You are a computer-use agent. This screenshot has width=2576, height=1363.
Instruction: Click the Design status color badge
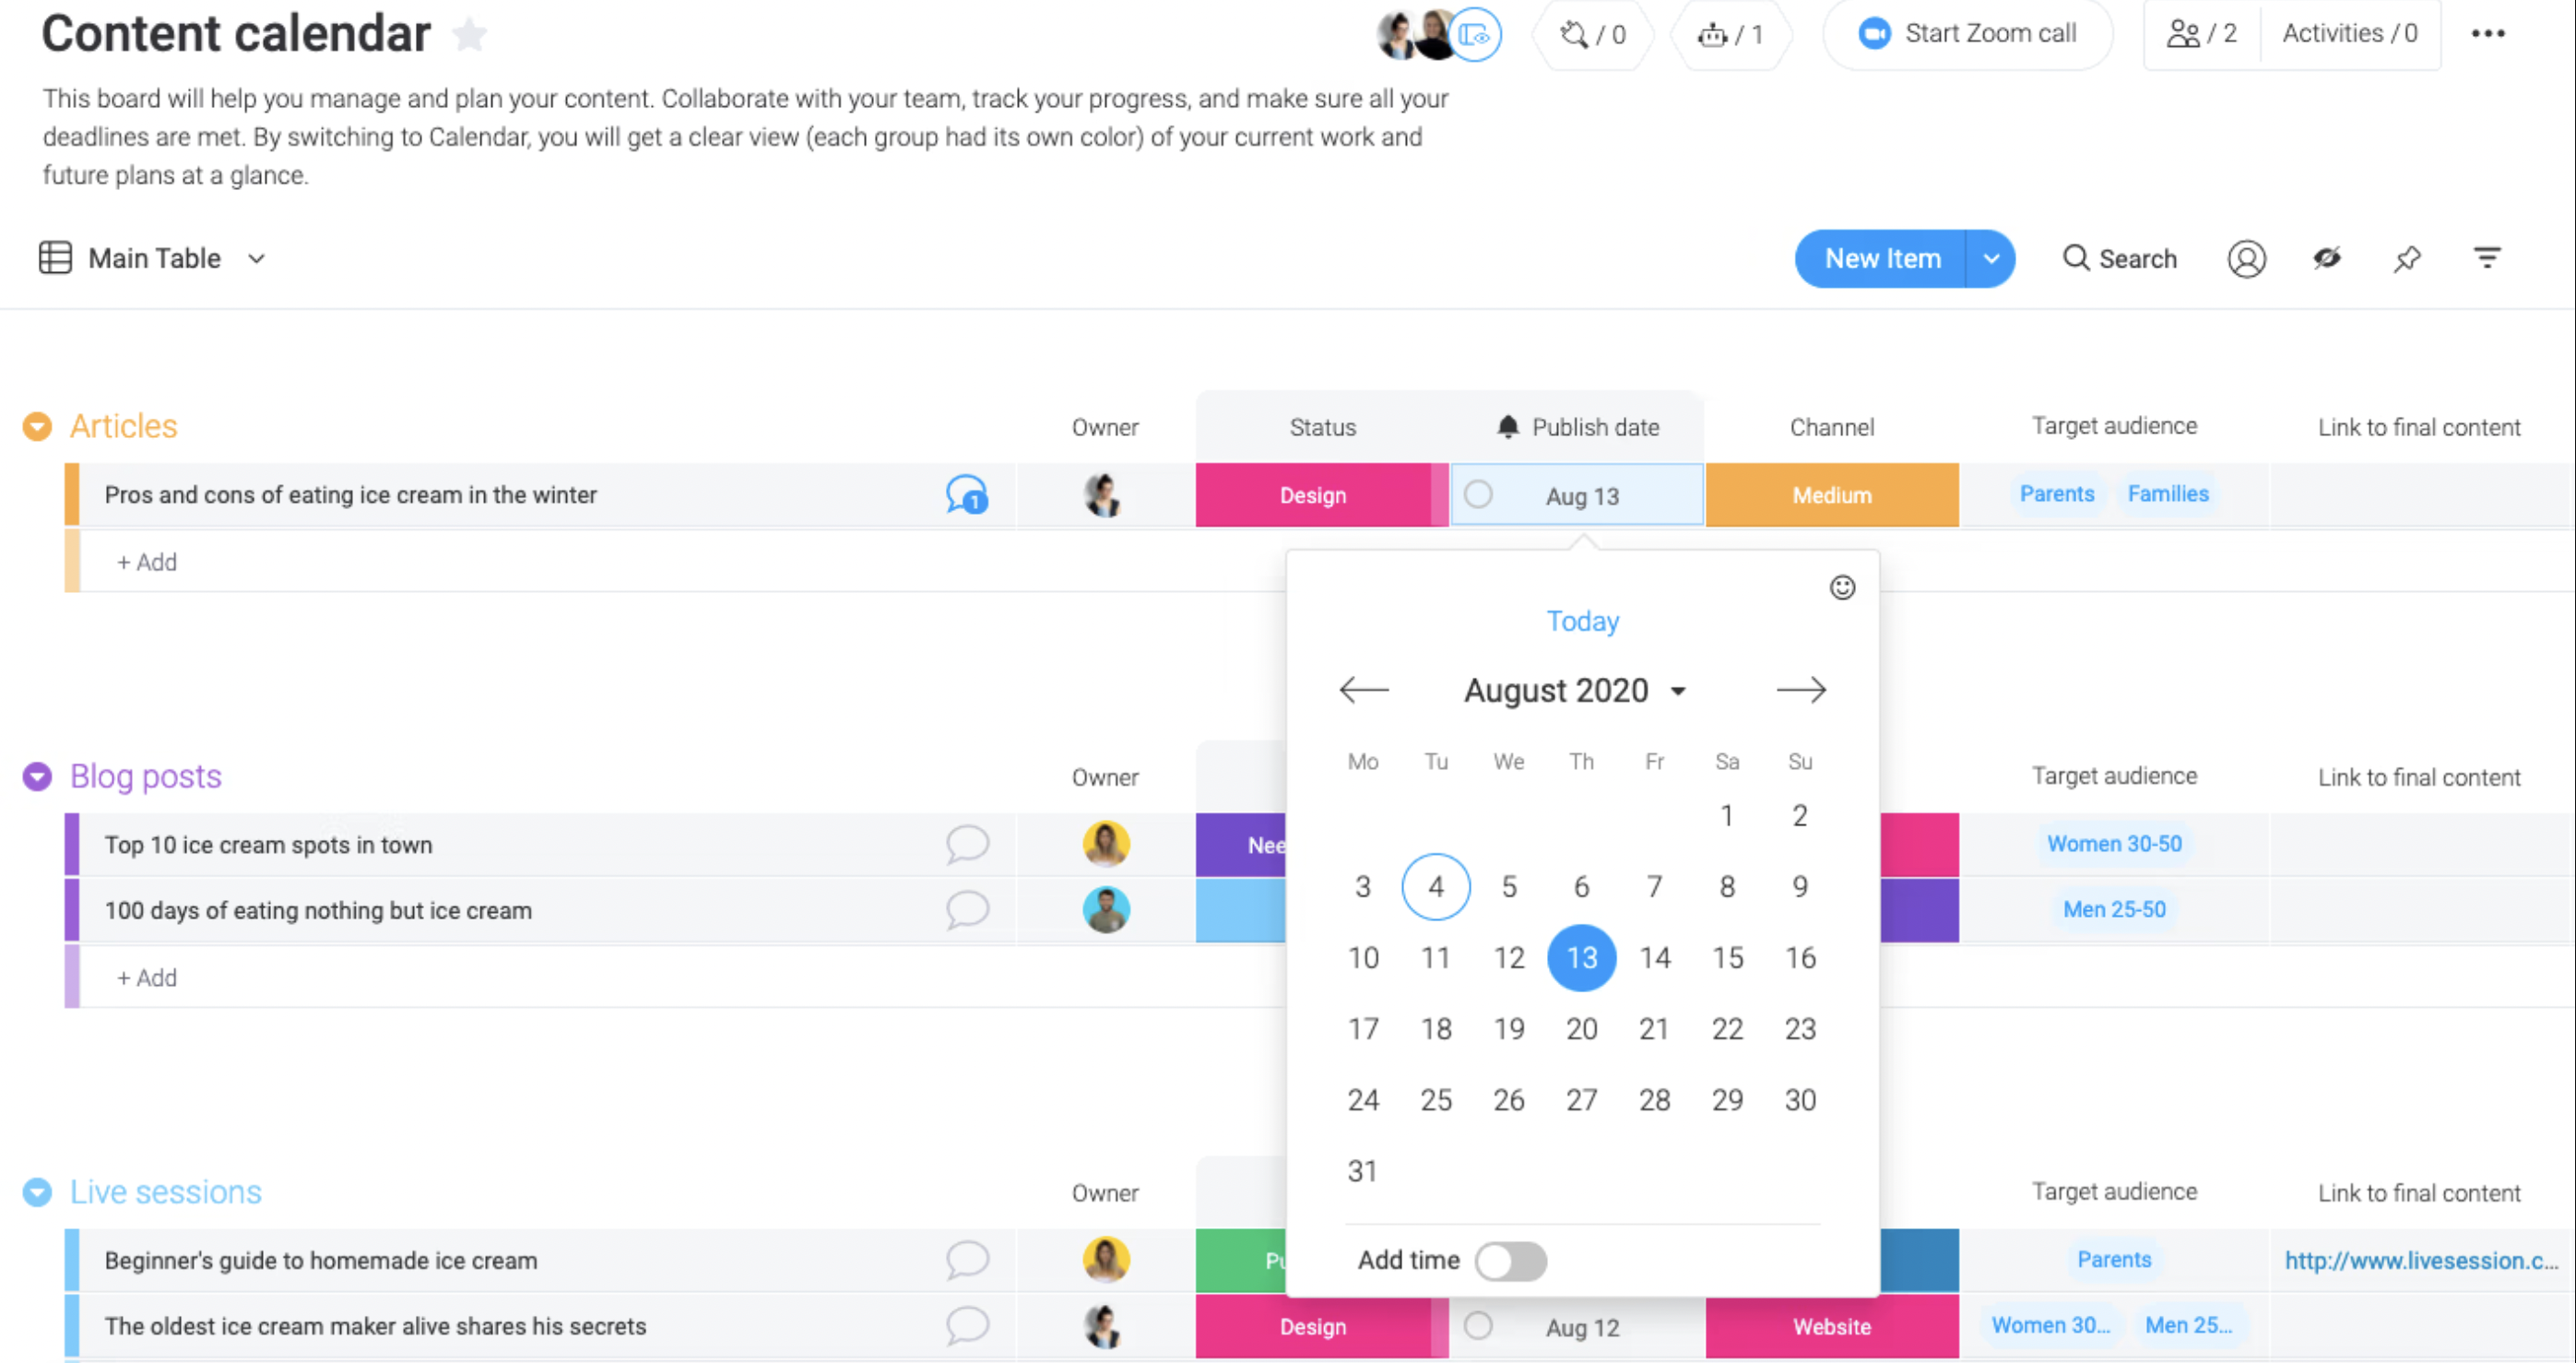coord(1314,494)
